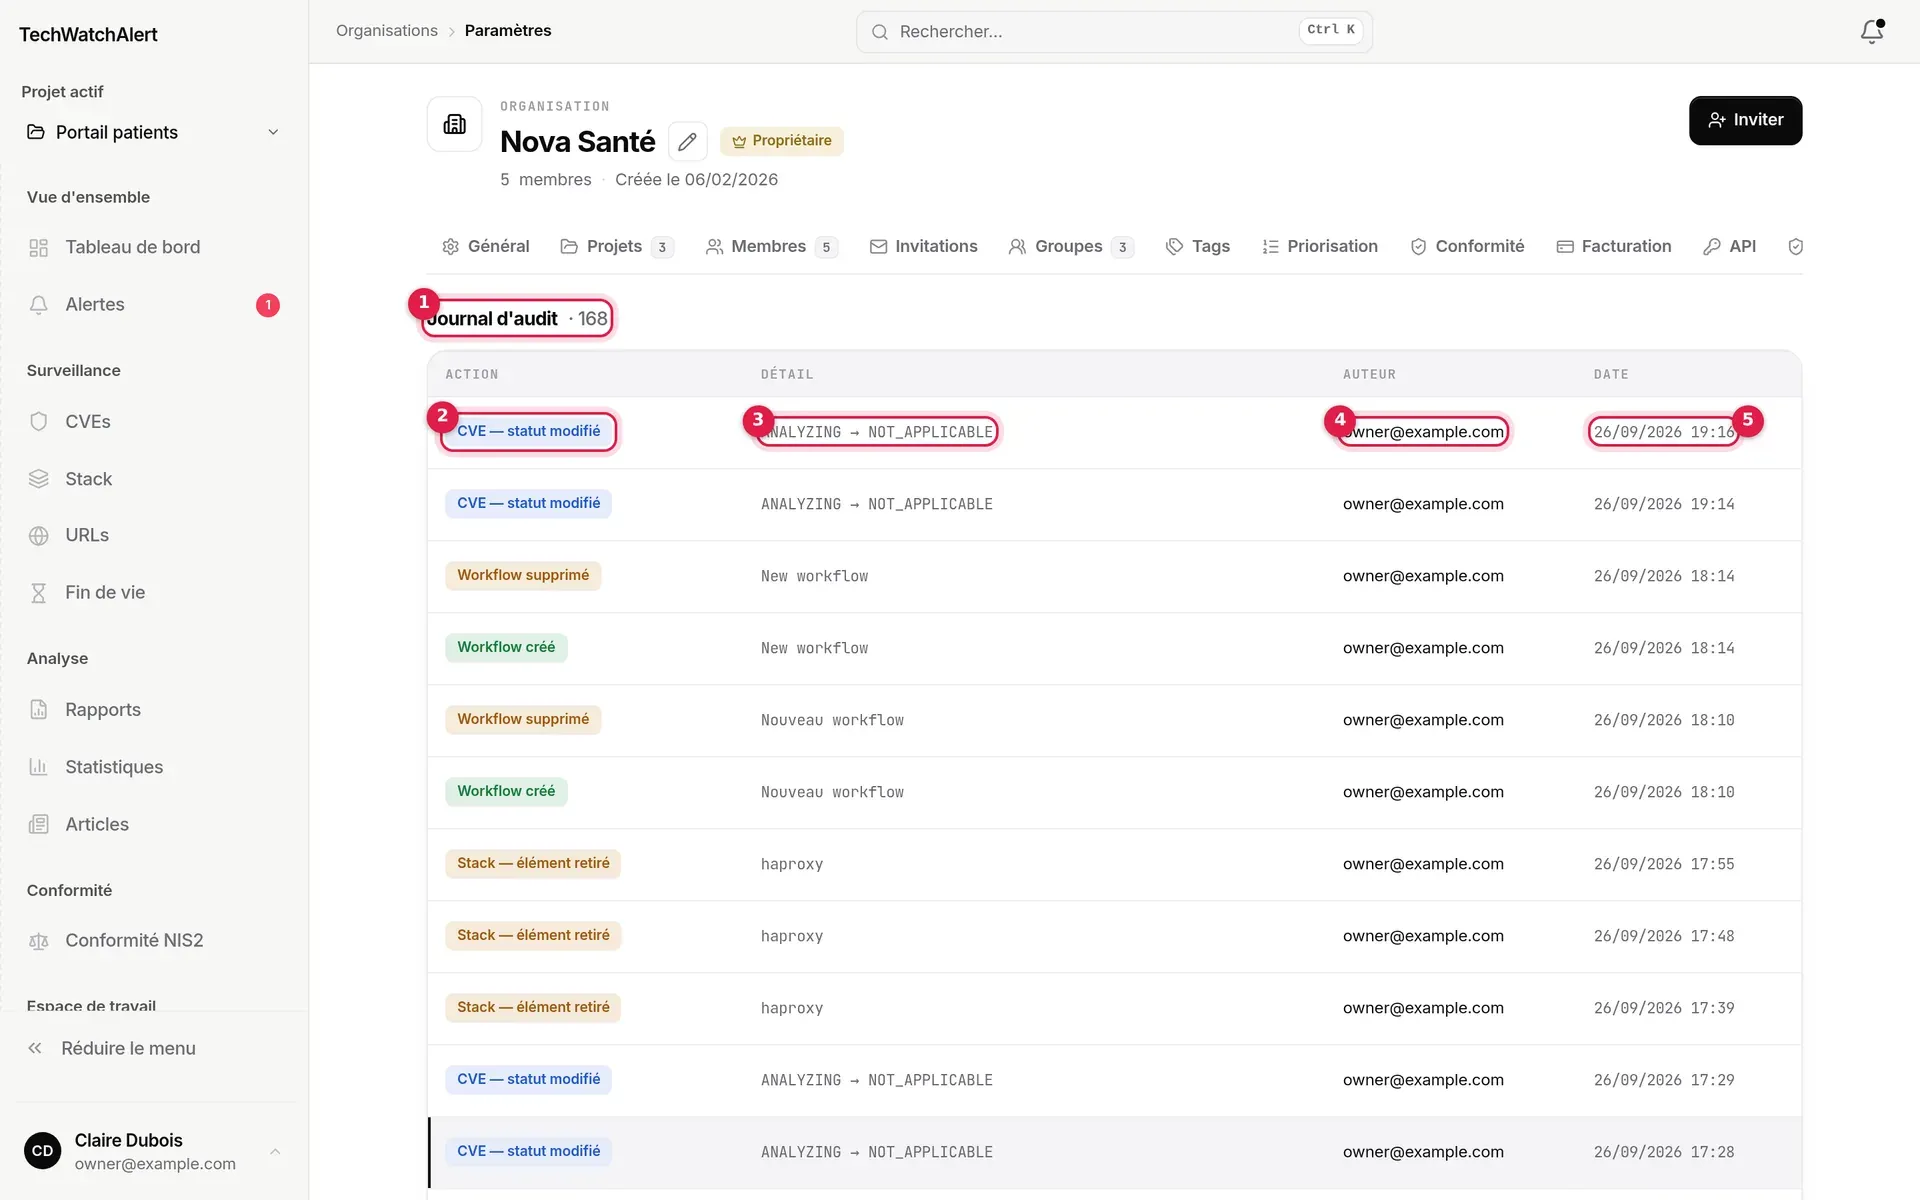The image size is (1920, 1200).
Task: Click CVE statut modifié badge at 19:14
Action: pyautogui.click(x=528, y=504)
